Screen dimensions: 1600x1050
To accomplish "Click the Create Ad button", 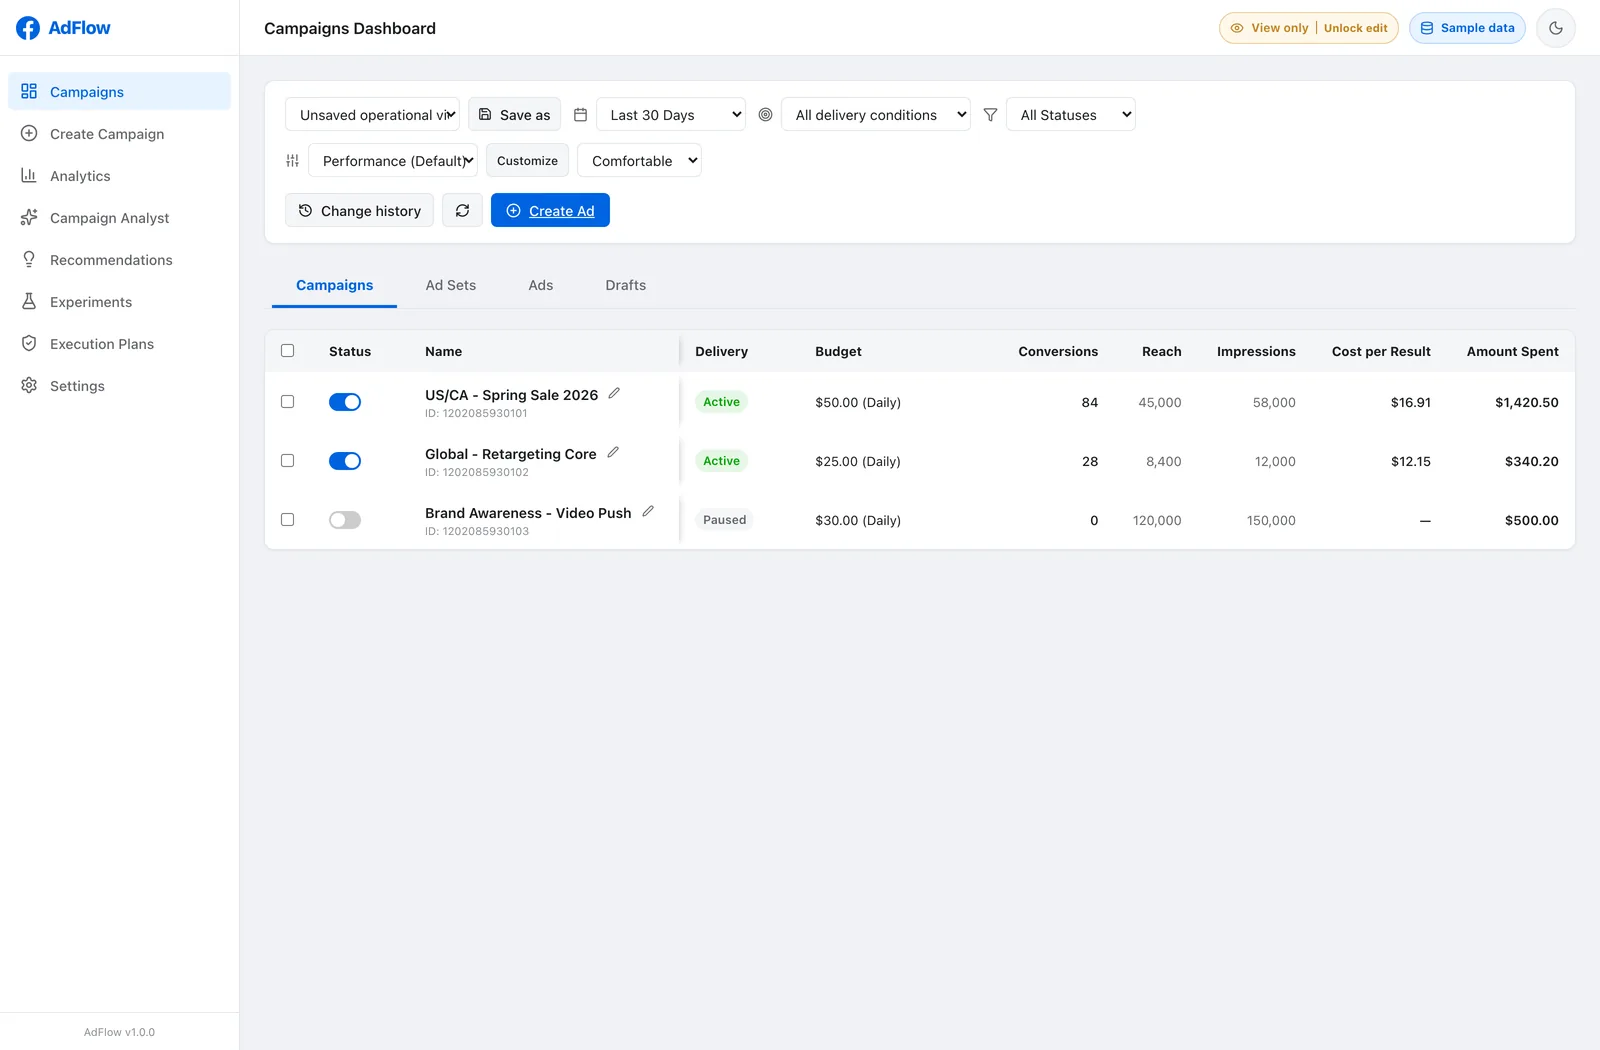I will 550,210.
